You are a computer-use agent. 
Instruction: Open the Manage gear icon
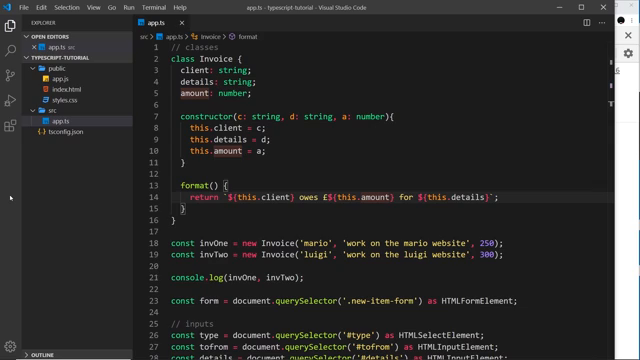tap(10, 346)
